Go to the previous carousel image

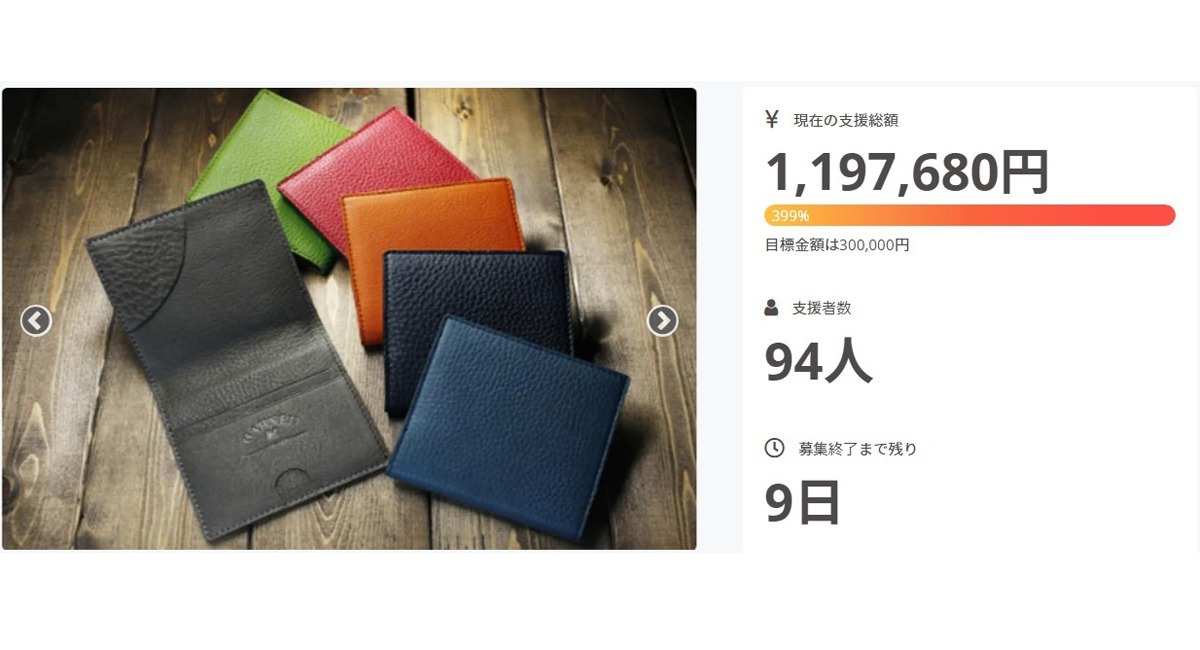(36, 321)
